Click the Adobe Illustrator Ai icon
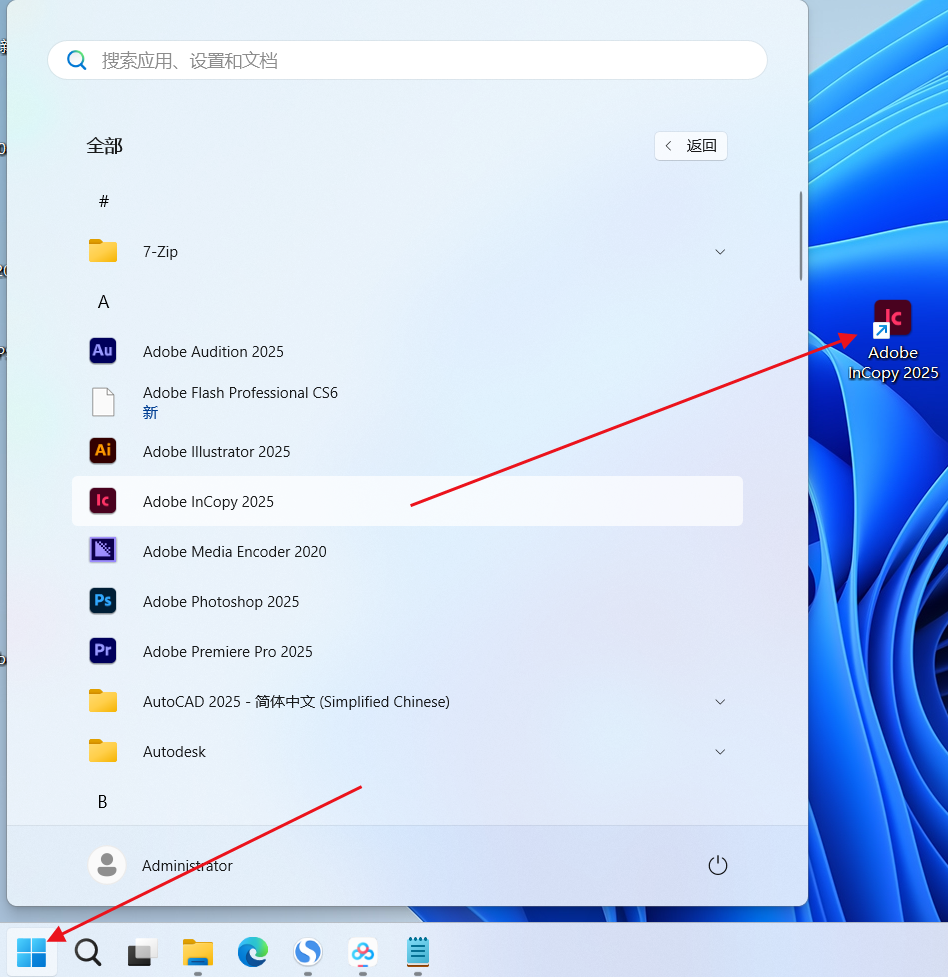Viewport: 948px width, 977px height. (103, 450)
